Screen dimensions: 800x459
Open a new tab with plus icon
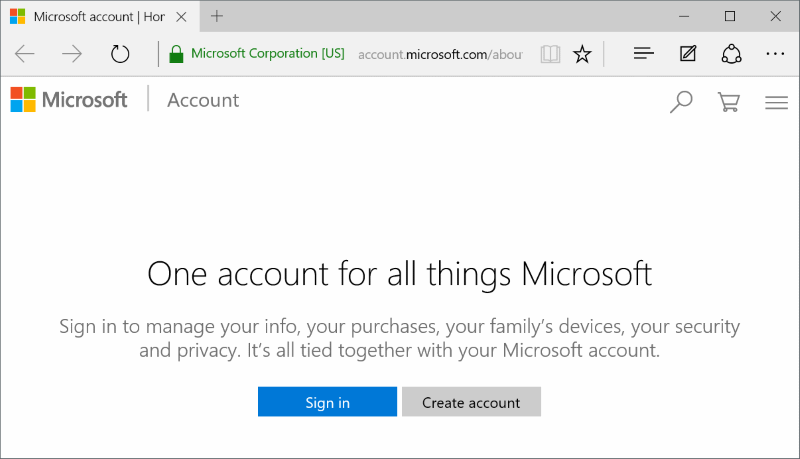coord(217,16)
